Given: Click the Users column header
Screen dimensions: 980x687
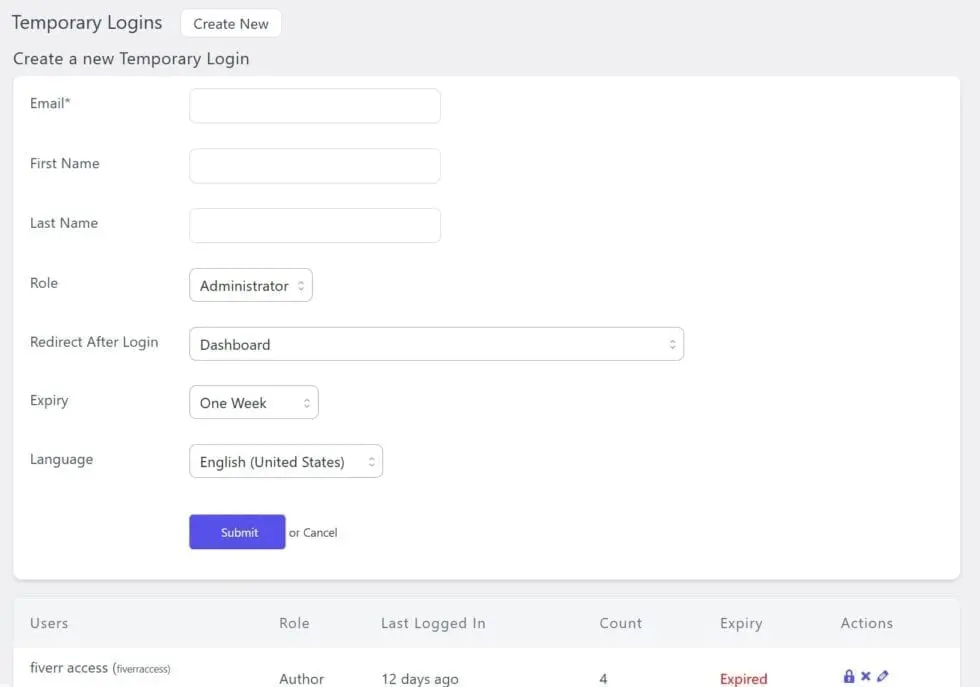Looking at the screenshot, I should (x=49, y=623).
